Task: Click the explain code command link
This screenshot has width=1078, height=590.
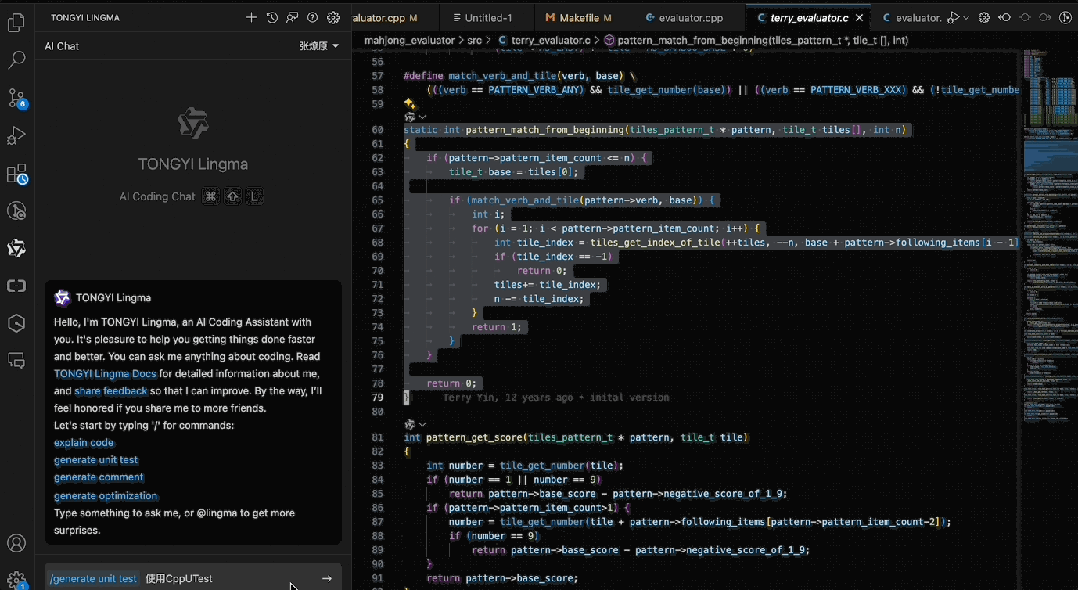Action: (84, 442)
